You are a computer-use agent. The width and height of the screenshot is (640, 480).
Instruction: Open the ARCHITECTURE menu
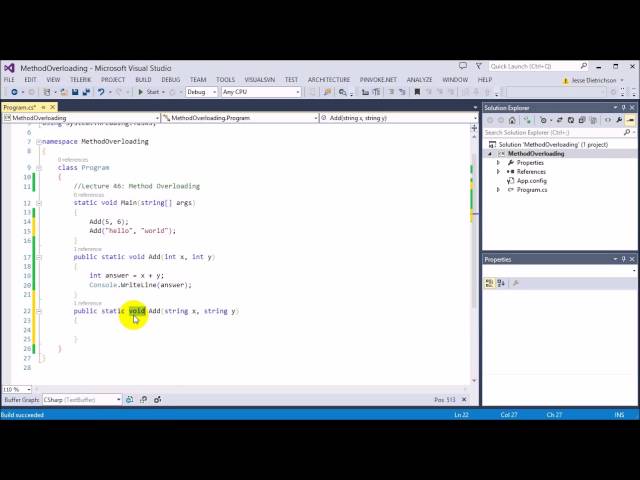[x=329, y=80]
